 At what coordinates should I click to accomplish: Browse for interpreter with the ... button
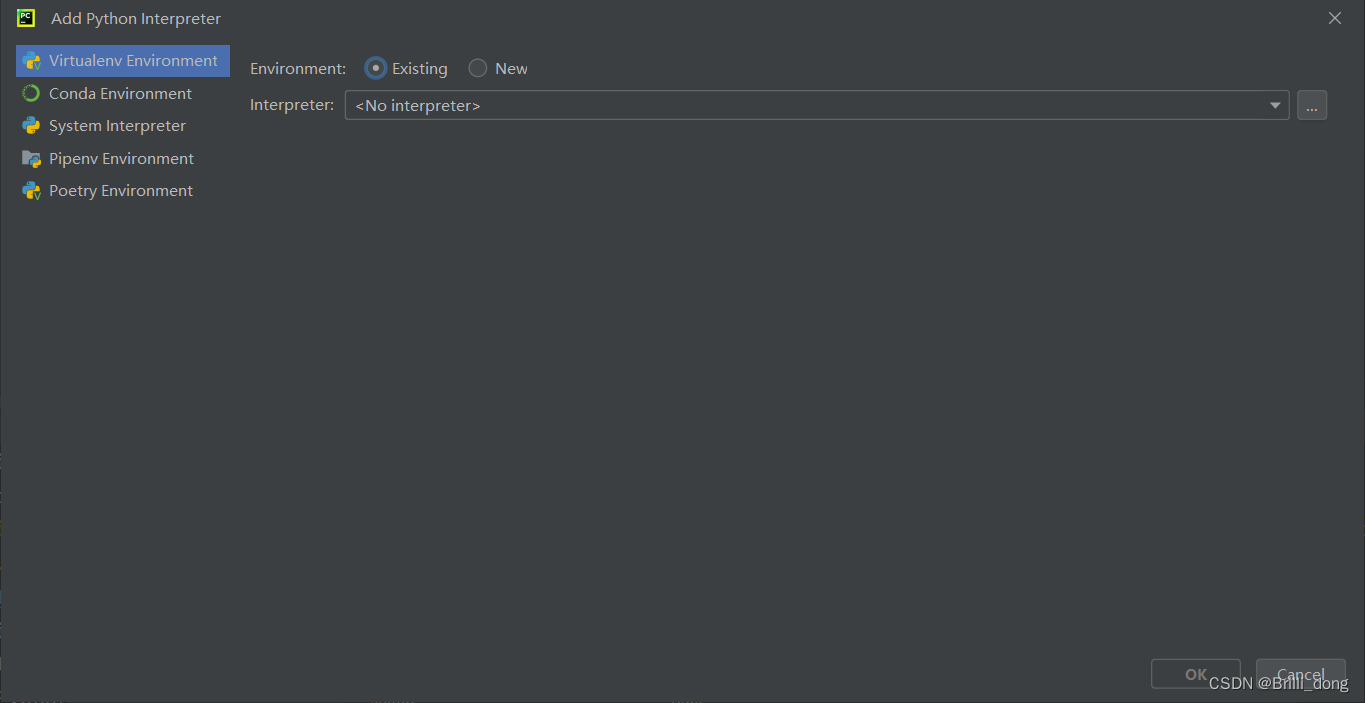pyautogui.click(x=1312, y=105)
